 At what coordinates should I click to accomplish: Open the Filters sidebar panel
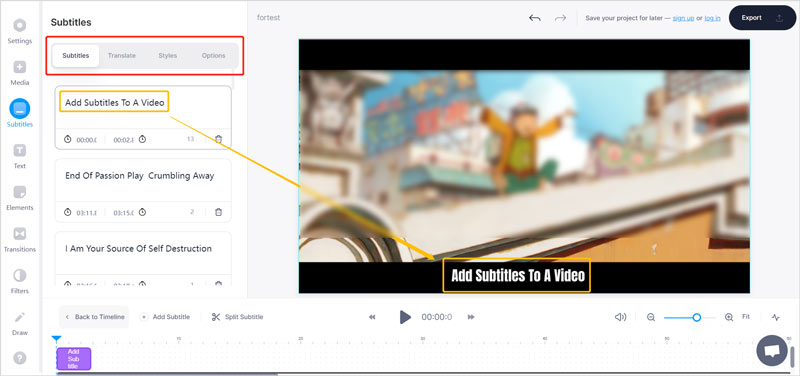click(x=19, y=282)
